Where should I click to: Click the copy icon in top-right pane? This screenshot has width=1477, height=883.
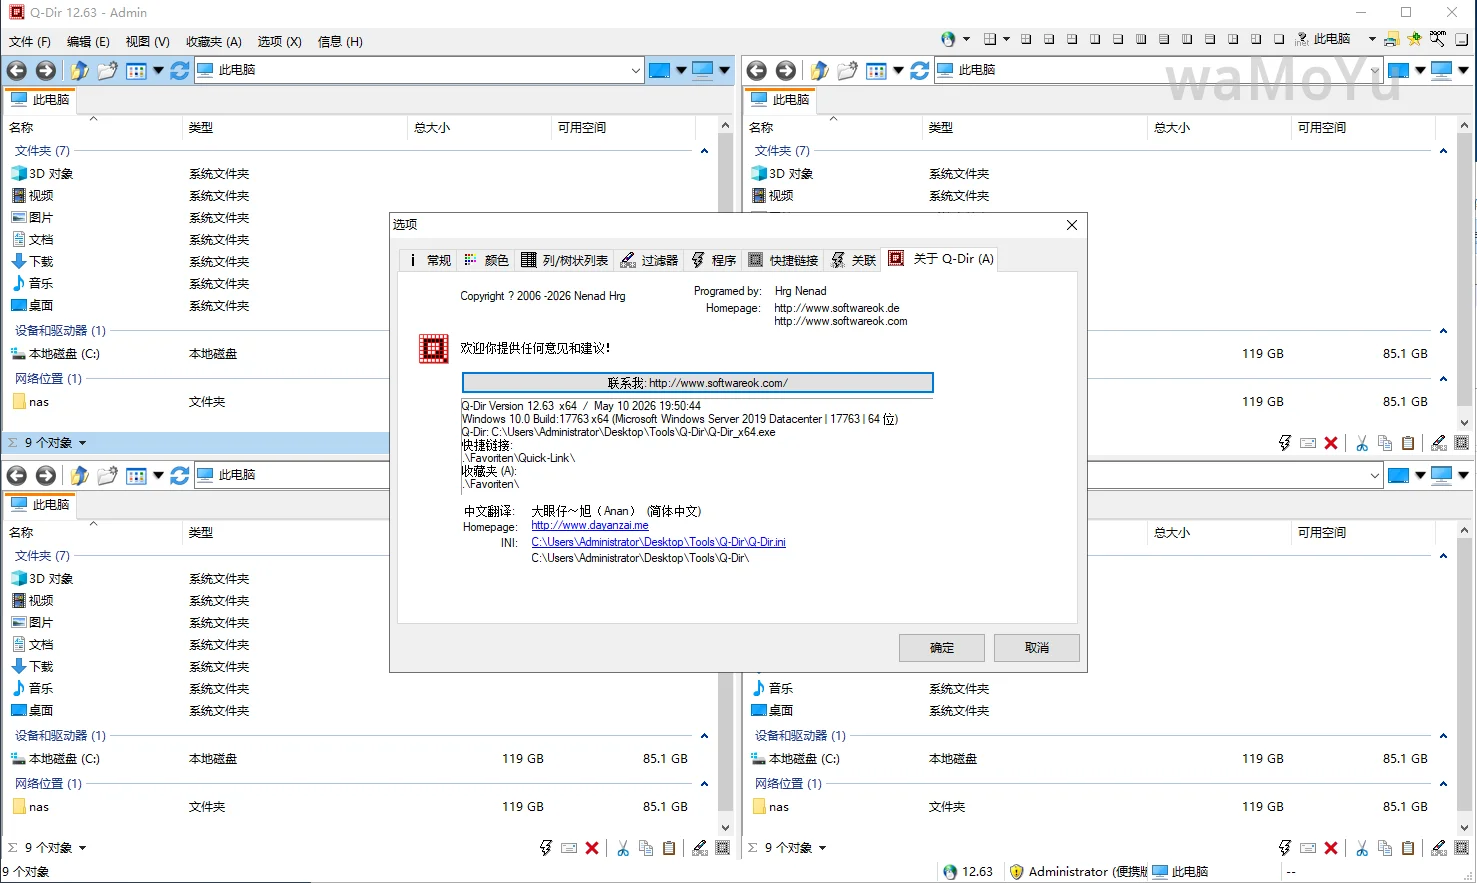coord(1385,443)
